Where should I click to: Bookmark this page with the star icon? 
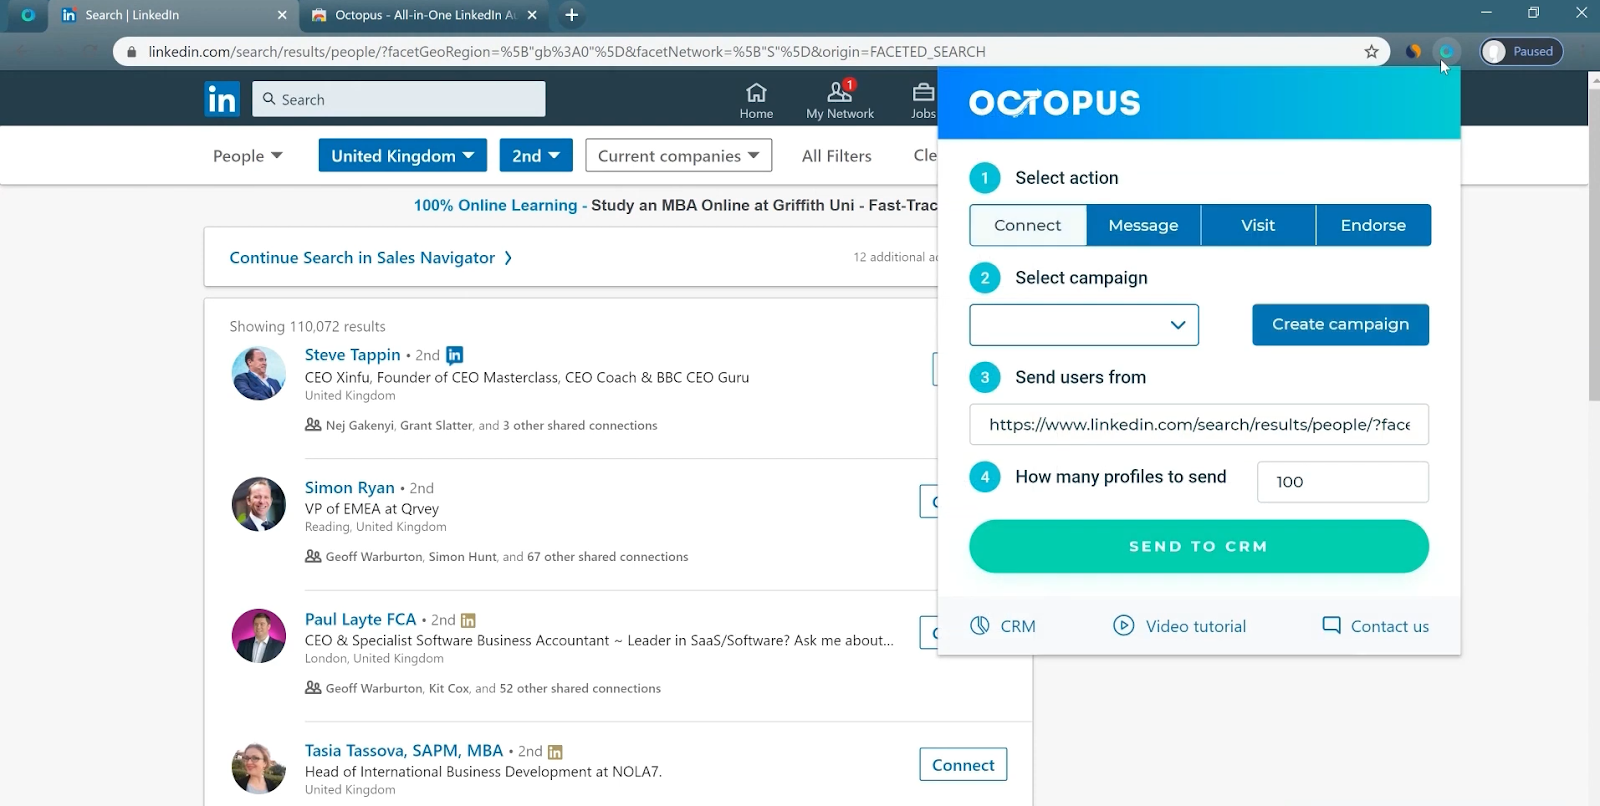tap(1371, 52)
